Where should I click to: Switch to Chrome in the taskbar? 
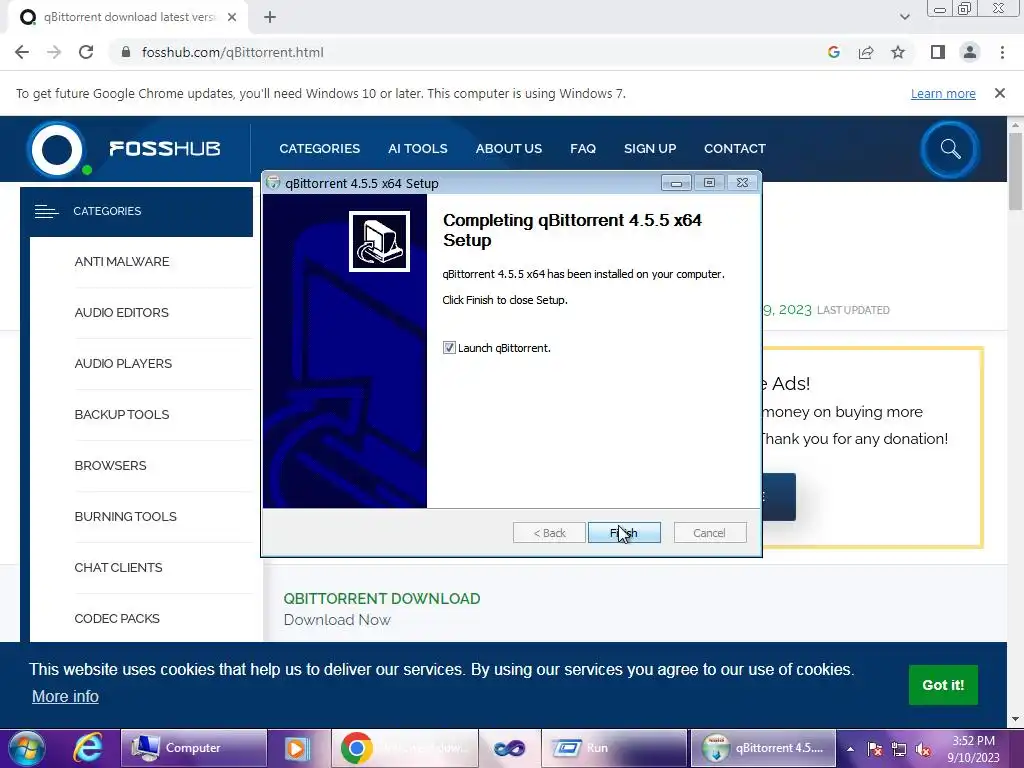pos(405,748)
